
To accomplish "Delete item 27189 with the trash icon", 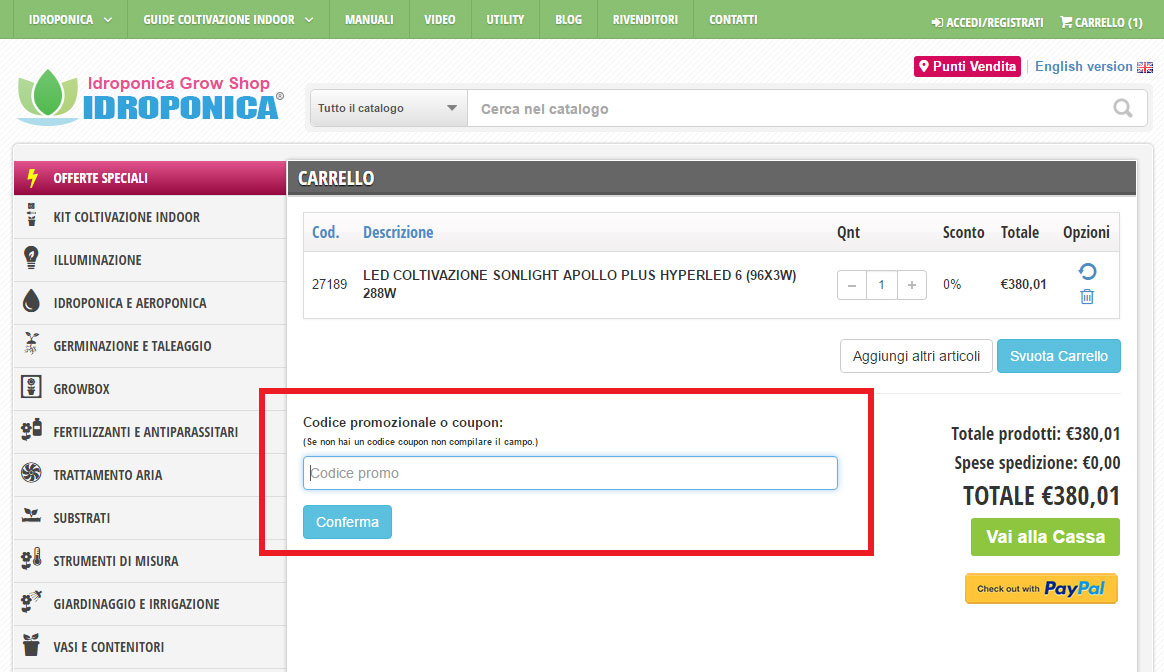I will click(1087, 297).
